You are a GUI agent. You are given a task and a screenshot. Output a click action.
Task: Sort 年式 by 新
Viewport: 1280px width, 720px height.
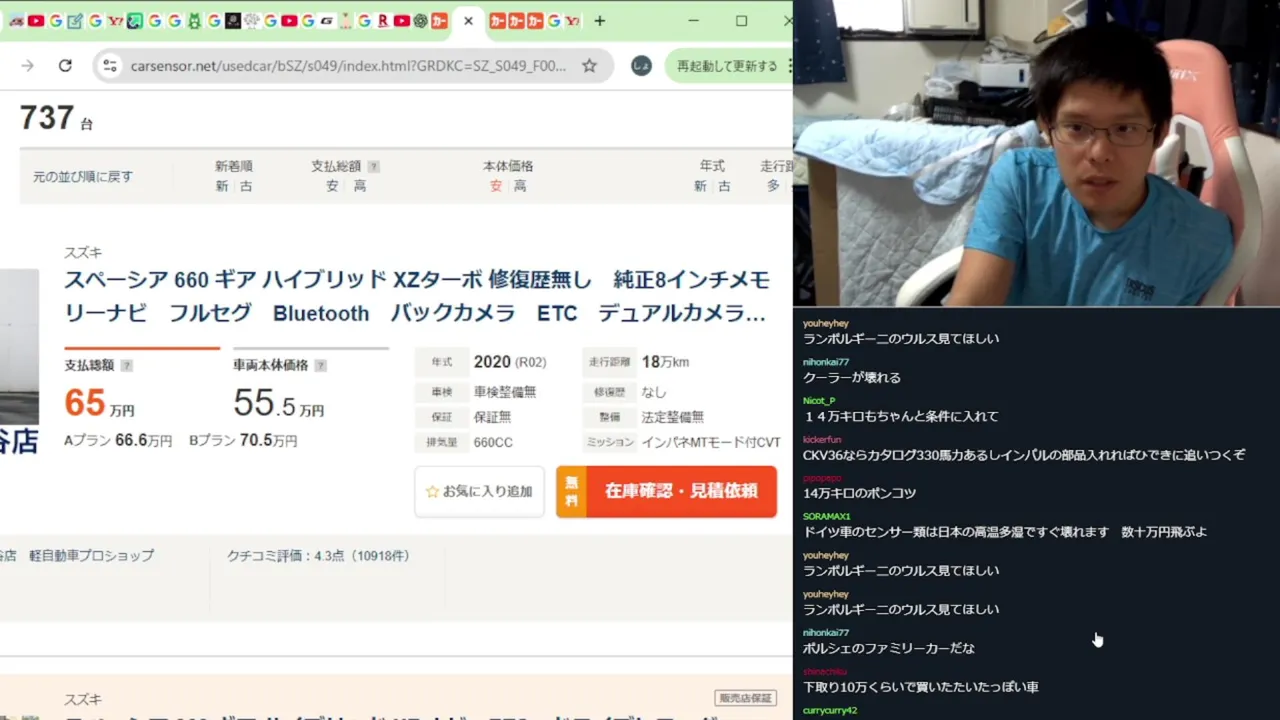click(700, 186)
